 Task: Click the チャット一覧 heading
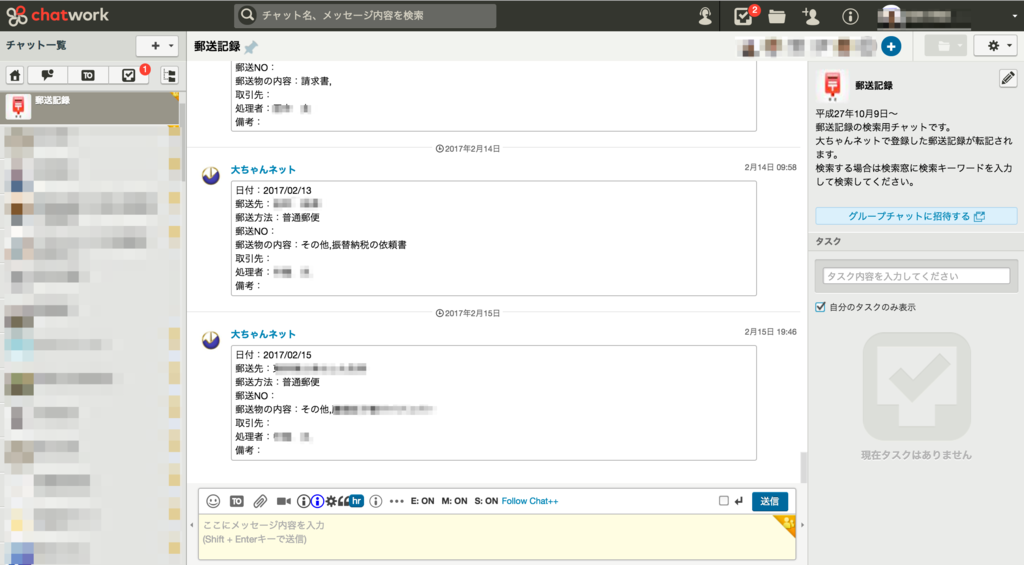tap(36, 45)
